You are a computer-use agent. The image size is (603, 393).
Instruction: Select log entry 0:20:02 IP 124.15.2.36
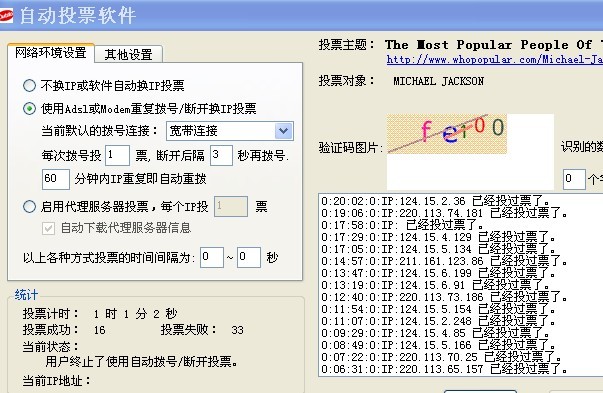[436, 201]
